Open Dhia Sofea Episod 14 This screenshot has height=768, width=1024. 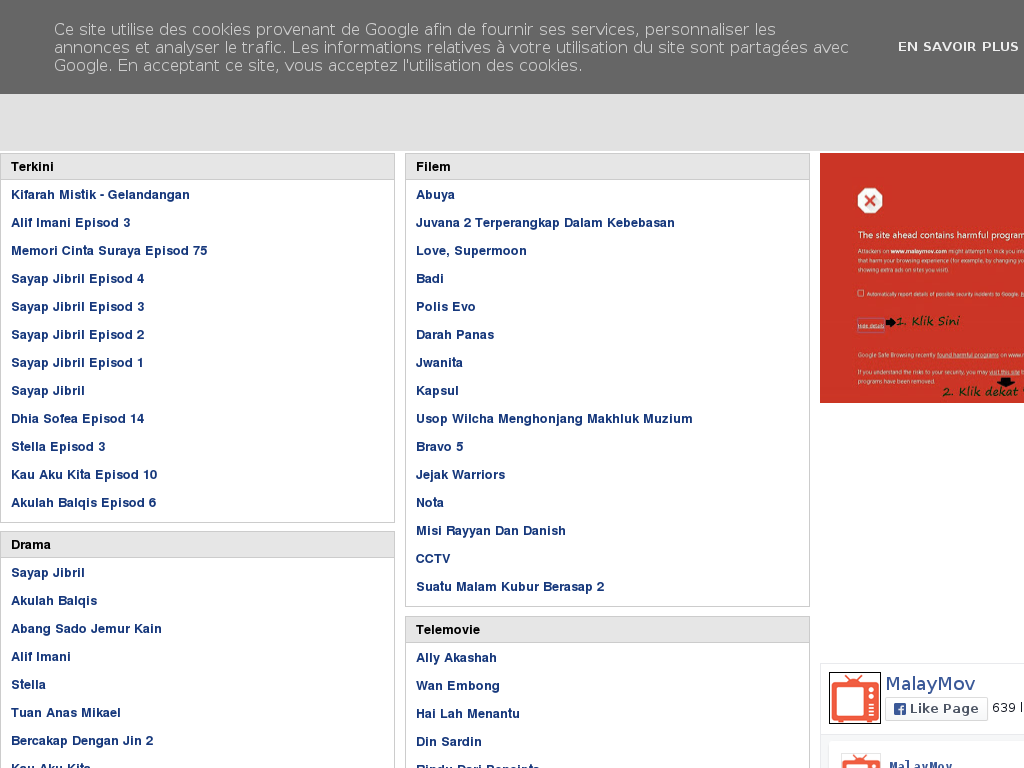click(78, 419)
